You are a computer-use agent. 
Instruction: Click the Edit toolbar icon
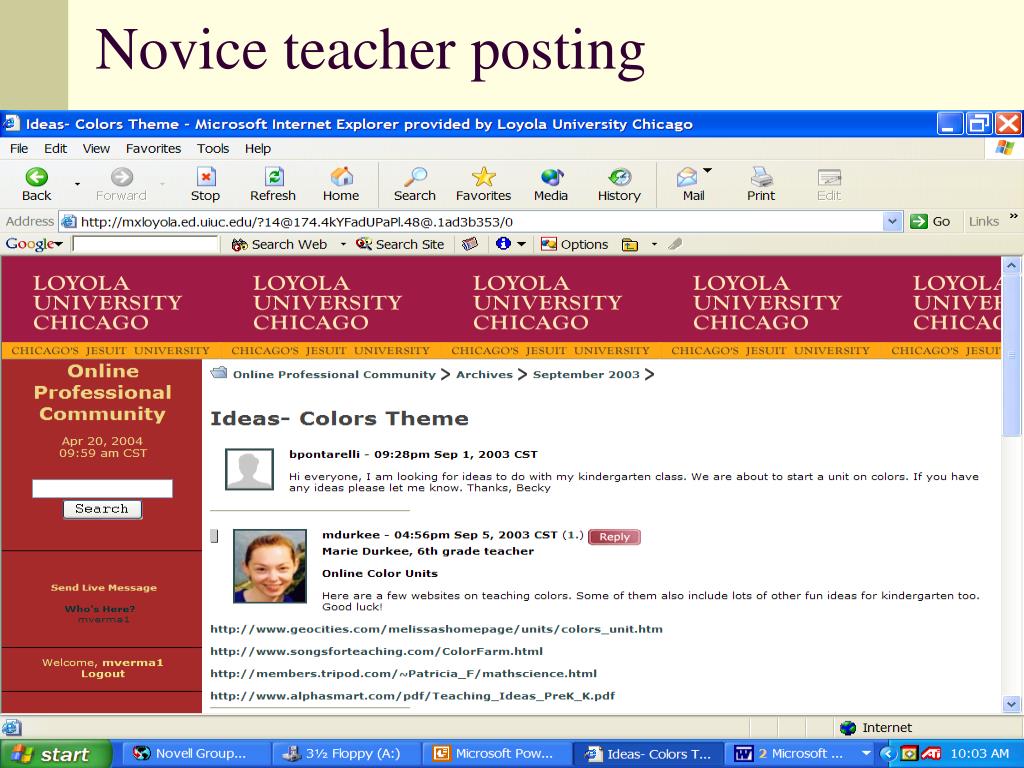point(829,177)
